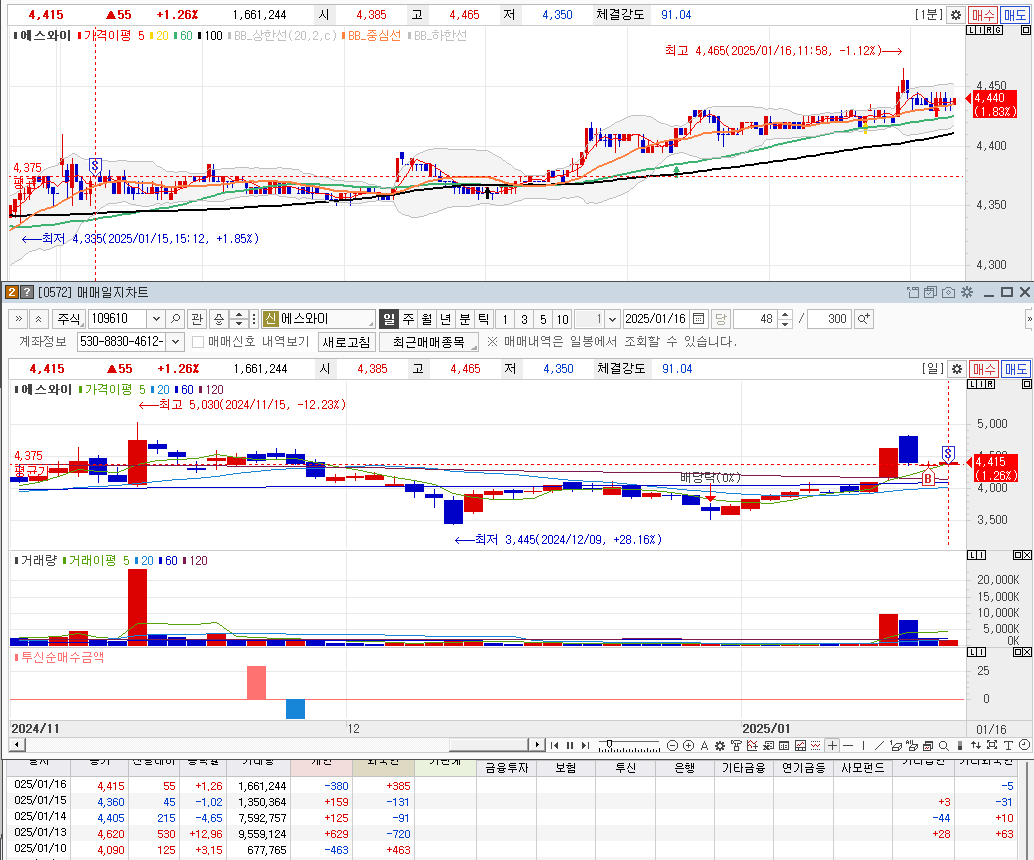
Task: Toggle the 월 (monthly) period button
Action: click(427, 319)
